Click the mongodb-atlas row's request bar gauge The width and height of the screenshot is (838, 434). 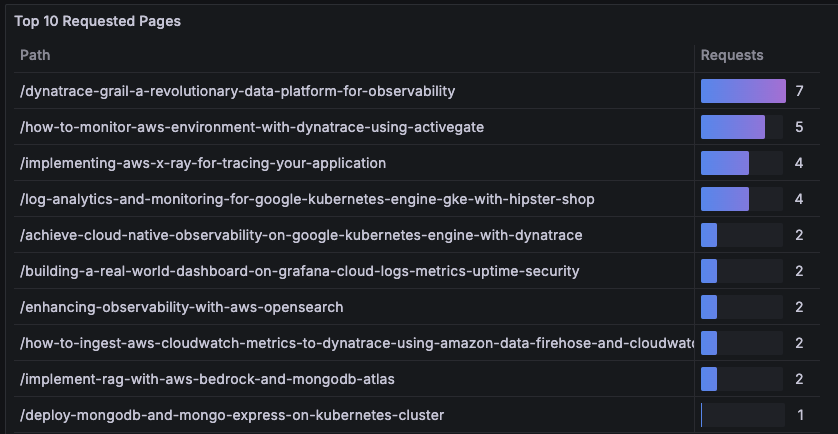pyautogui.click(x=742, y=379)
